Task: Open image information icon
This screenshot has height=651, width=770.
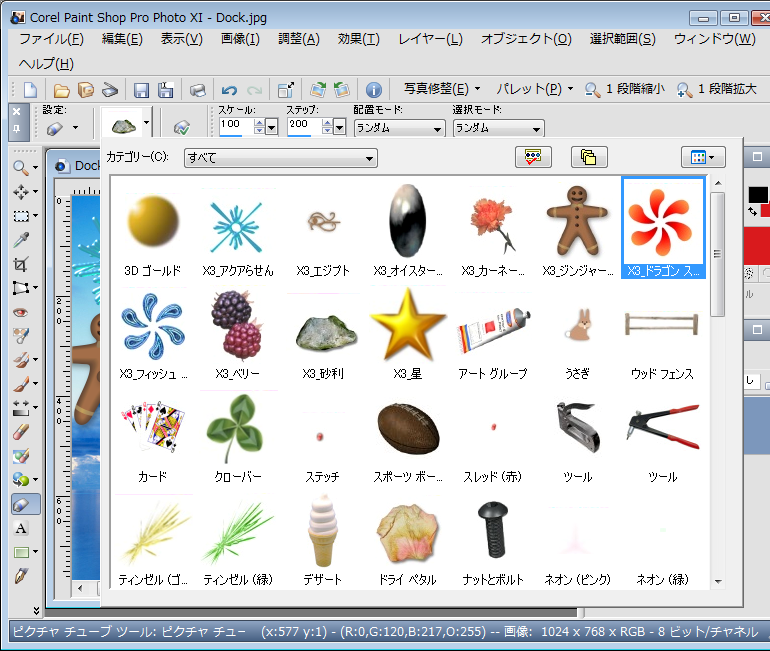Action: tap(374, 90)
